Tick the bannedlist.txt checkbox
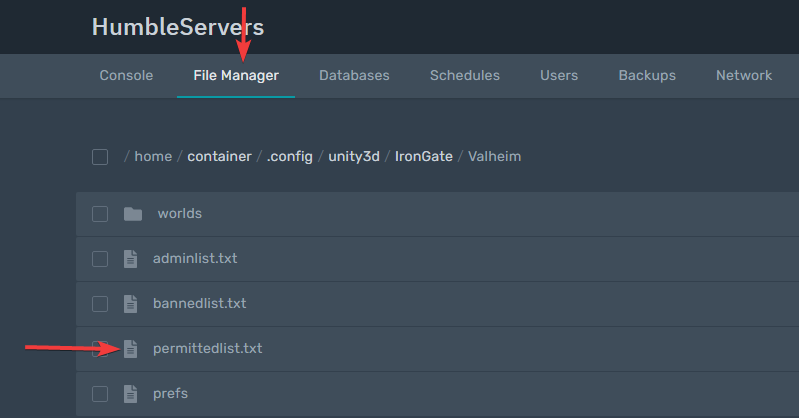The image size is (799, 418). pyautogui.click(x=100, y=304)
